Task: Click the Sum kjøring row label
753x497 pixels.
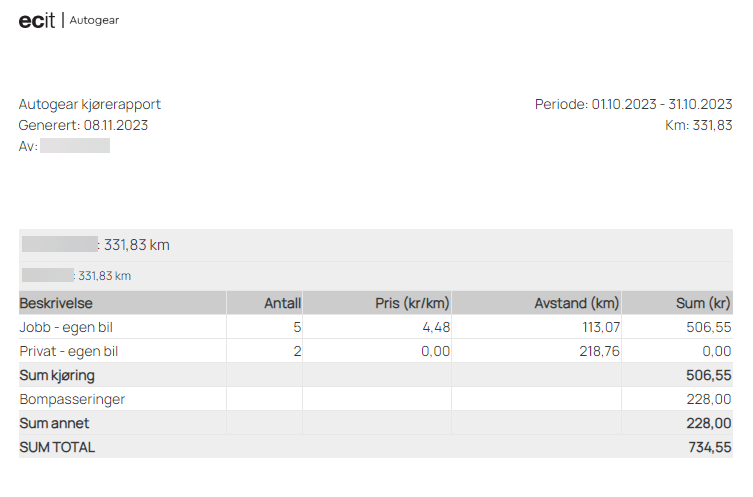Action: 57,376
